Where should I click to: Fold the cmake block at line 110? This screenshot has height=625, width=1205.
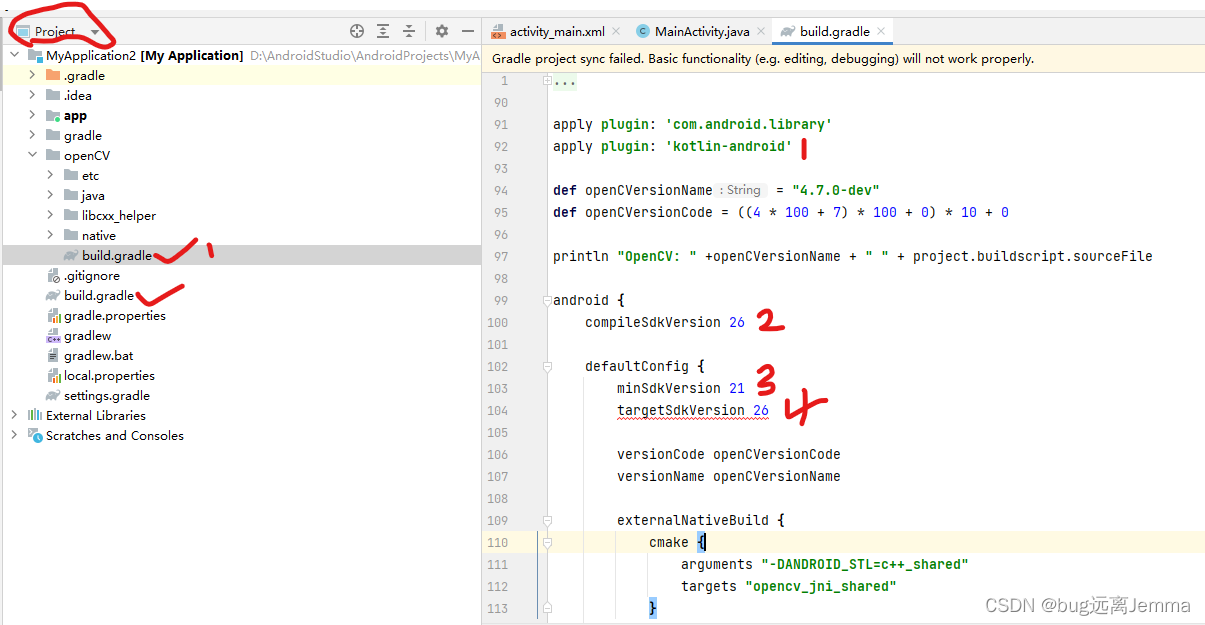[x=547, y=542]
